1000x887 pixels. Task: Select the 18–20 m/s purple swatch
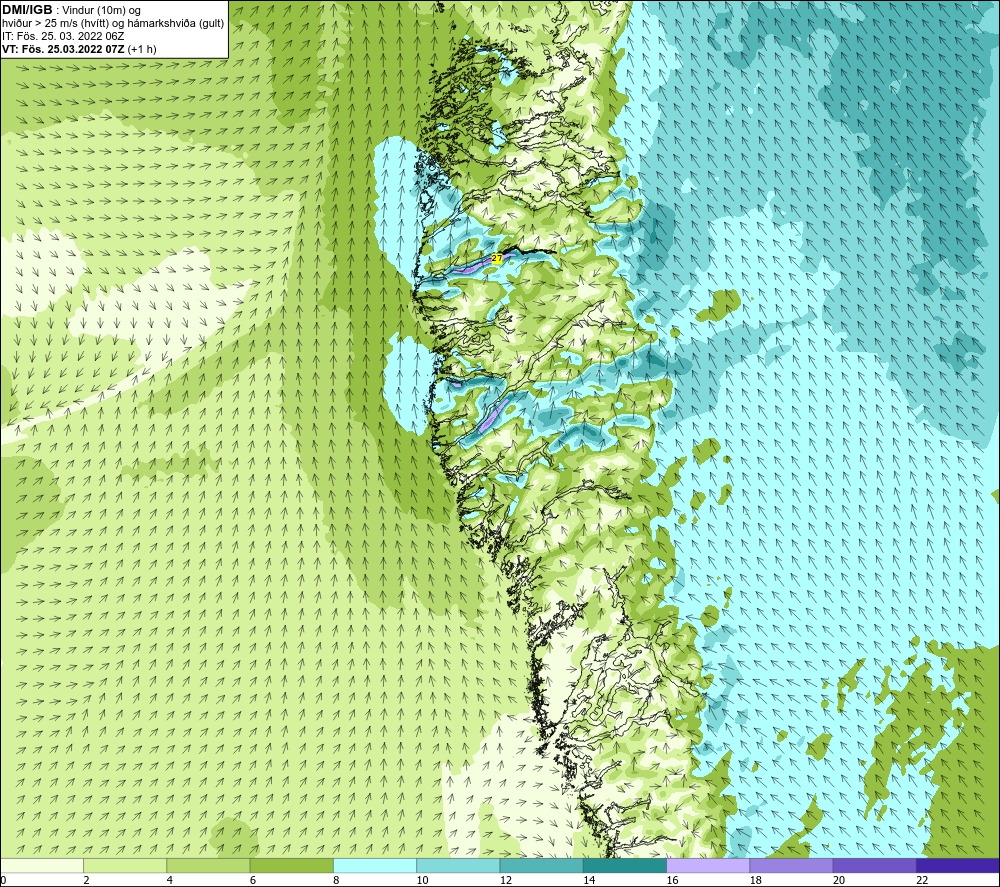click(x=791, y=865)
